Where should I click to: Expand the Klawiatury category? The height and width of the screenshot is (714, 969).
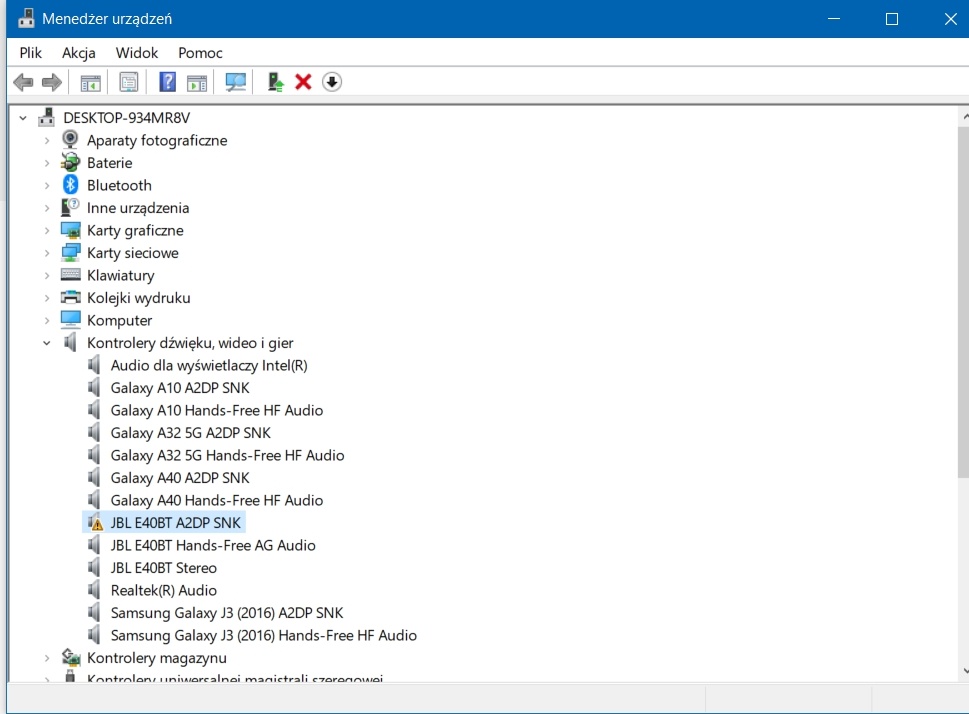click(47, 276)
